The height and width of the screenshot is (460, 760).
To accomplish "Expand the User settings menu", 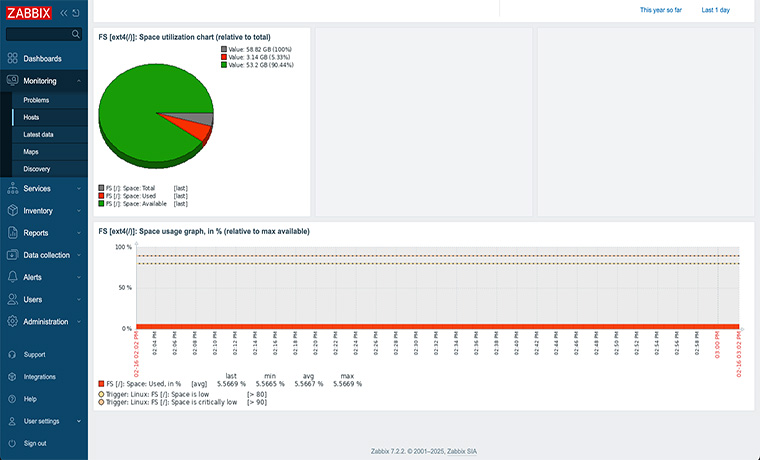I will pos(41,421).
